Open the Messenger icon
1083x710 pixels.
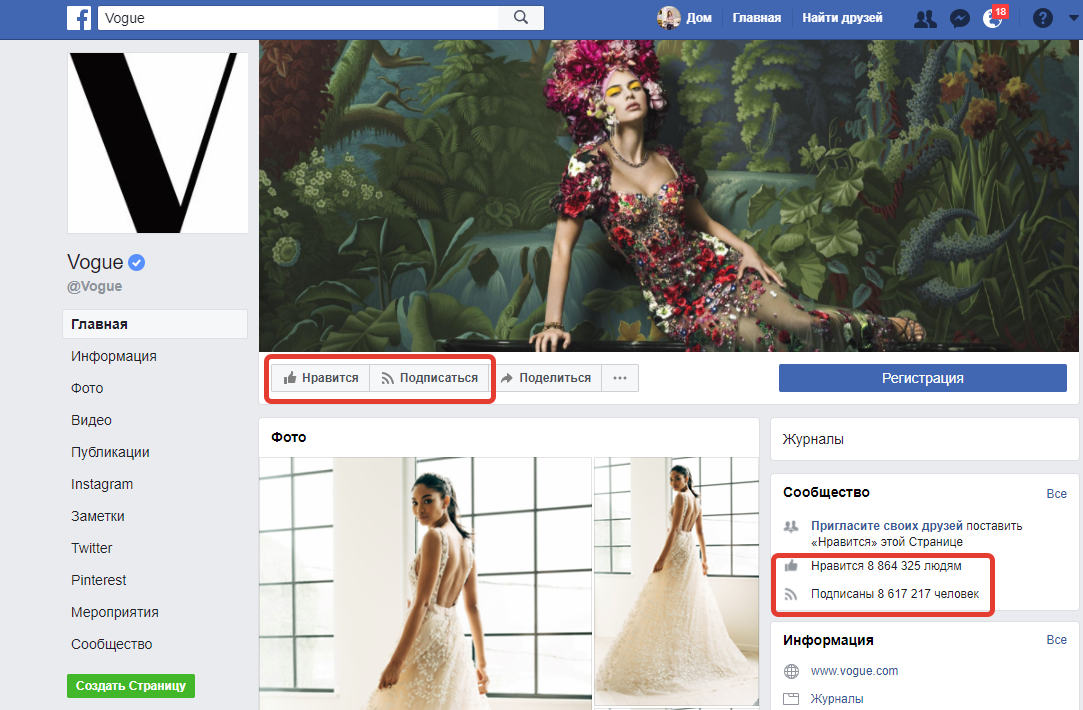point(959,18)
